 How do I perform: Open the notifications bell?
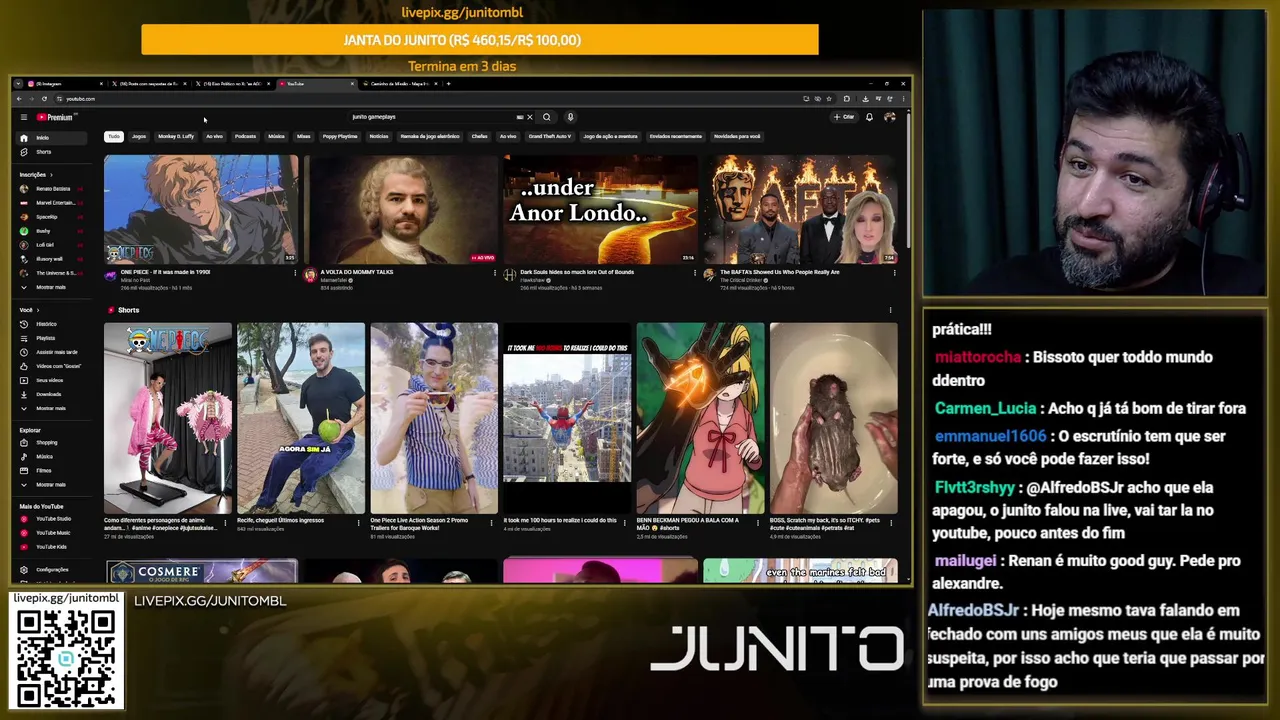tap(869, 117)
